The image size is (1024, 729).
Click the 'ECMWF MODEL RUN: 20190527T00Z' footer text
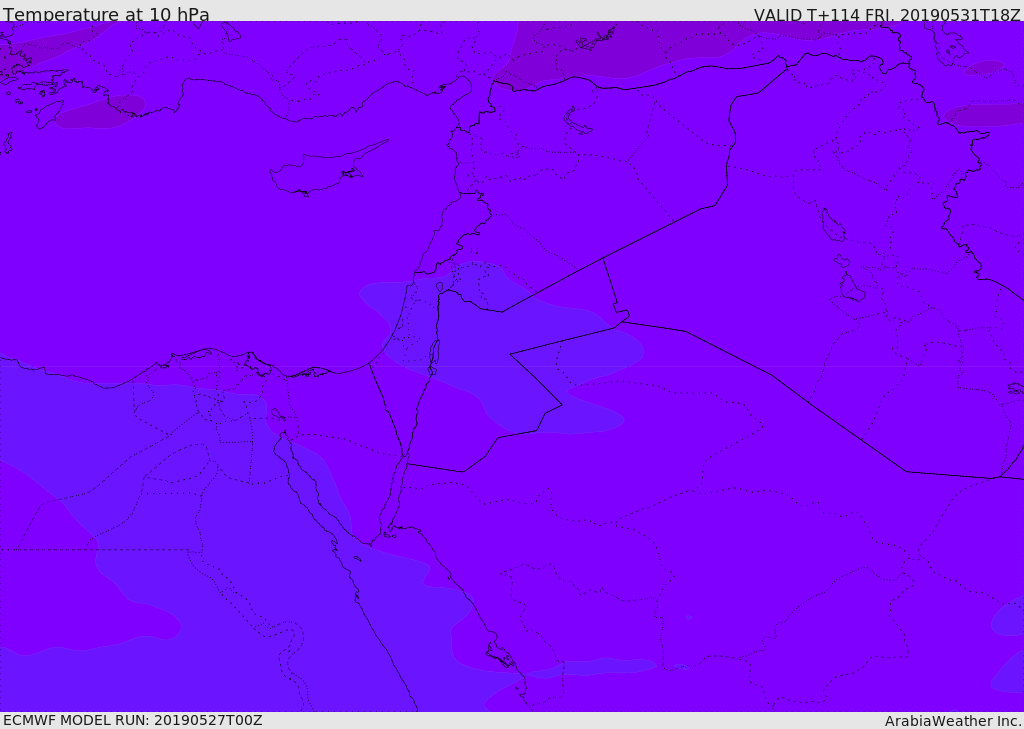pos(133,720)
